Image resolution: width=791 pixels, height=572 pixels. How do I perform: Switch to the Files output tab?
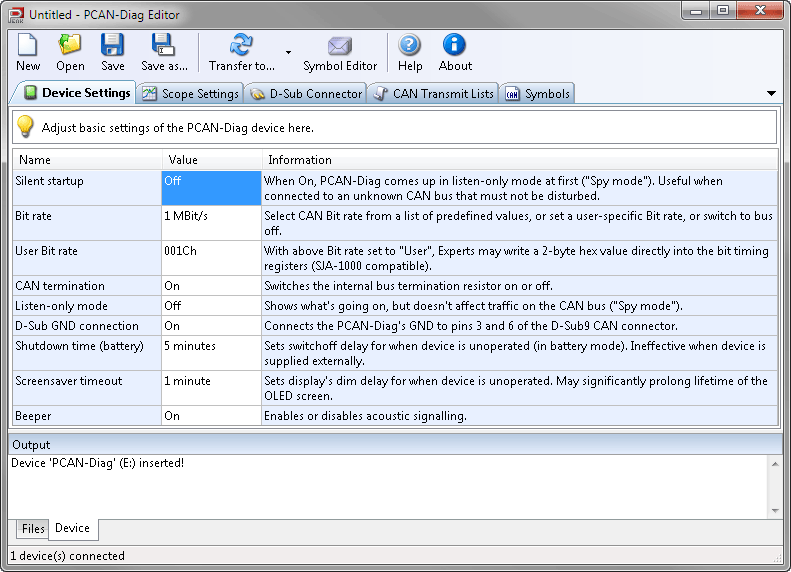pos(33,529)
